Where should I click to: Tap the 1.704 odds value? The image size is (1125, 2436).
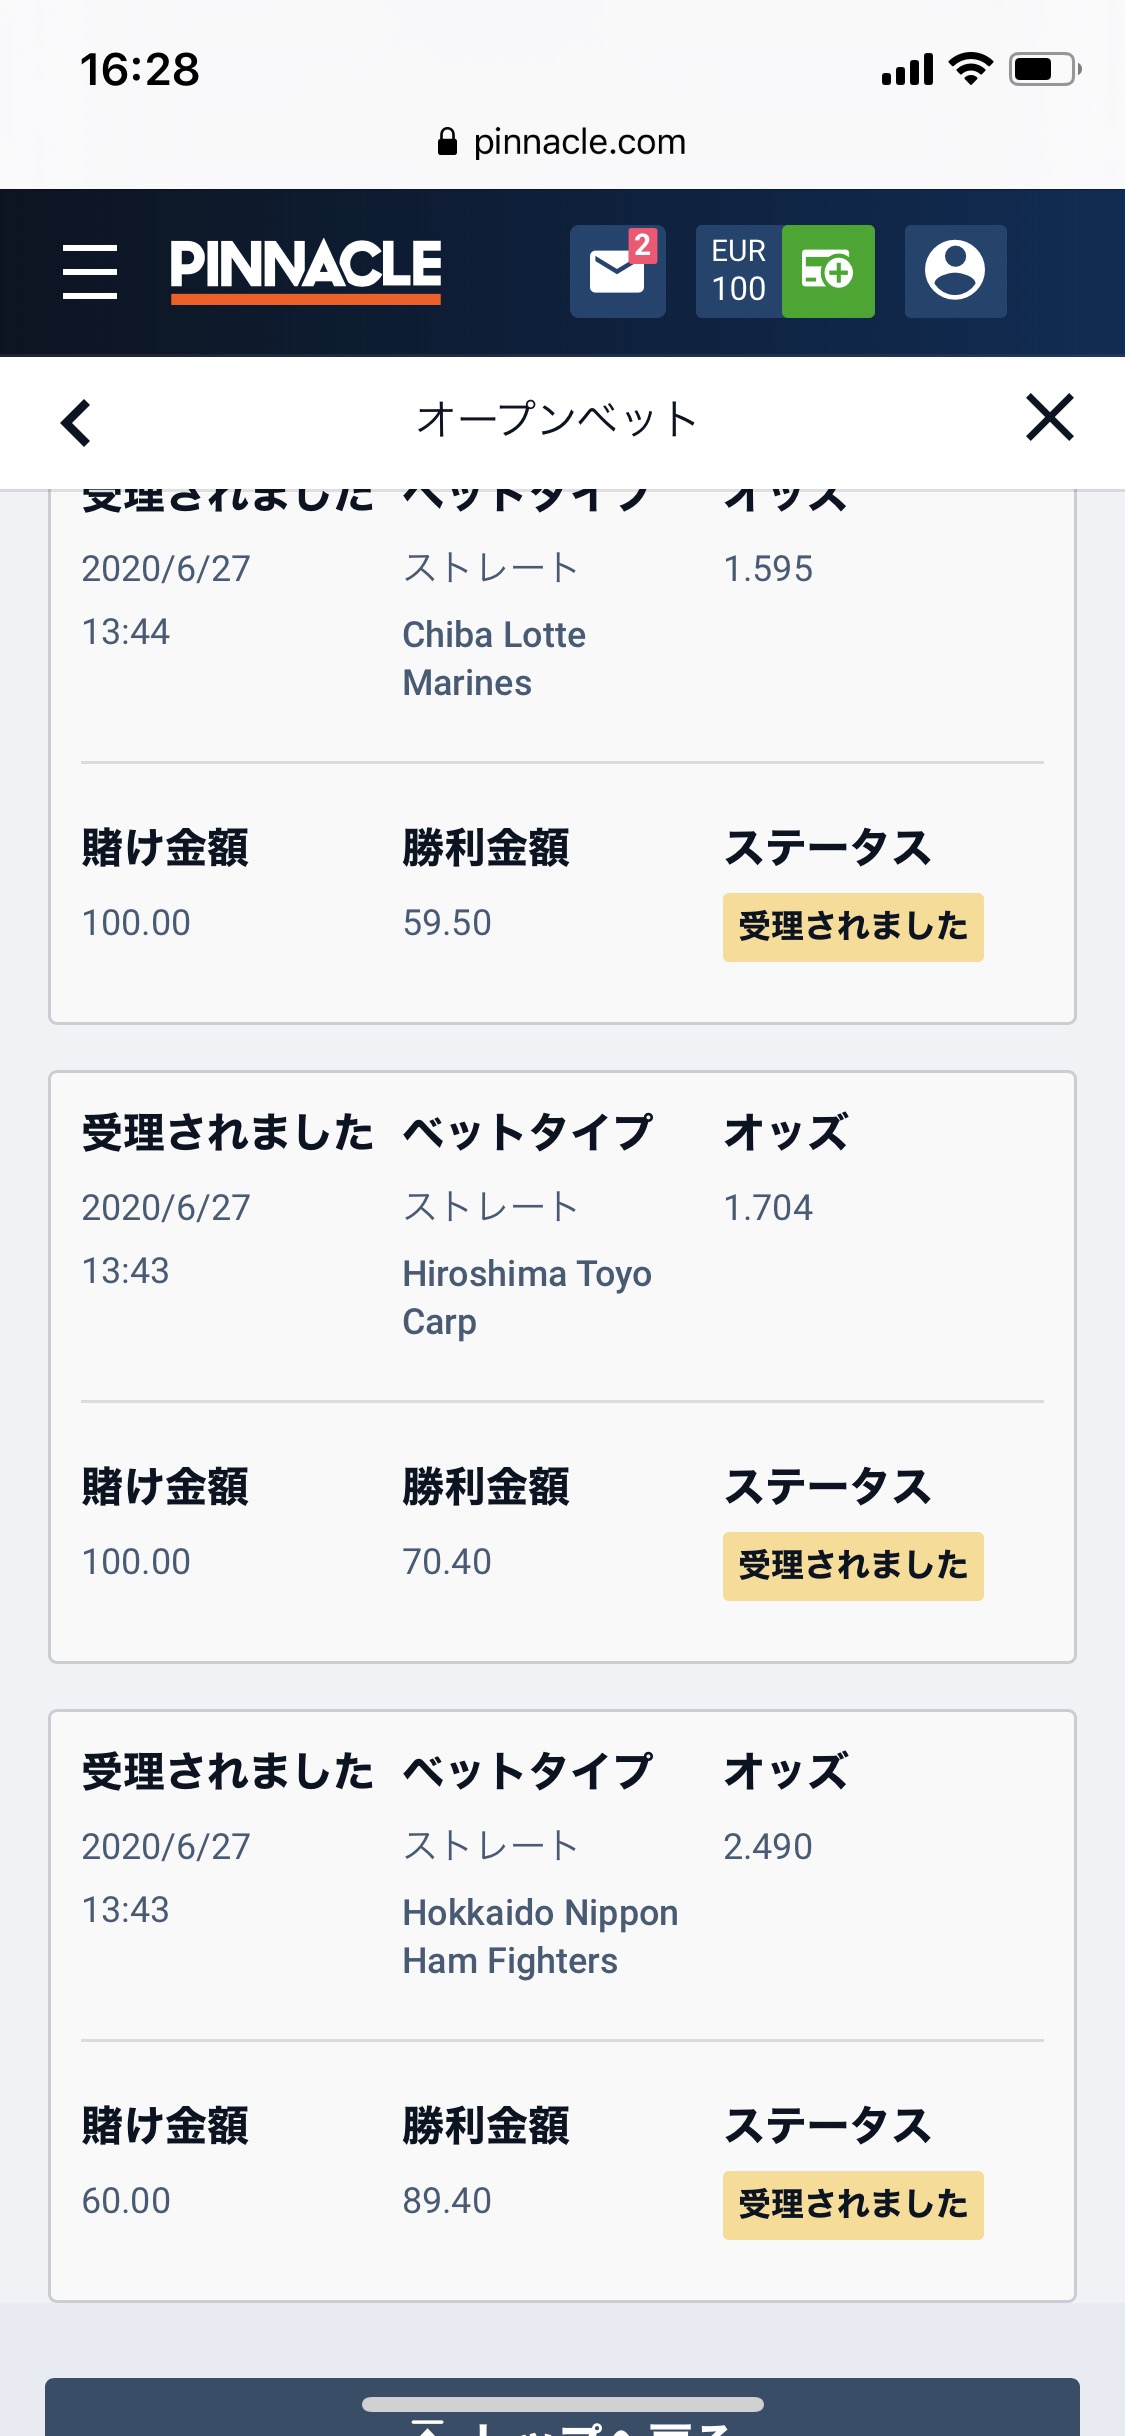(768, 1208)
